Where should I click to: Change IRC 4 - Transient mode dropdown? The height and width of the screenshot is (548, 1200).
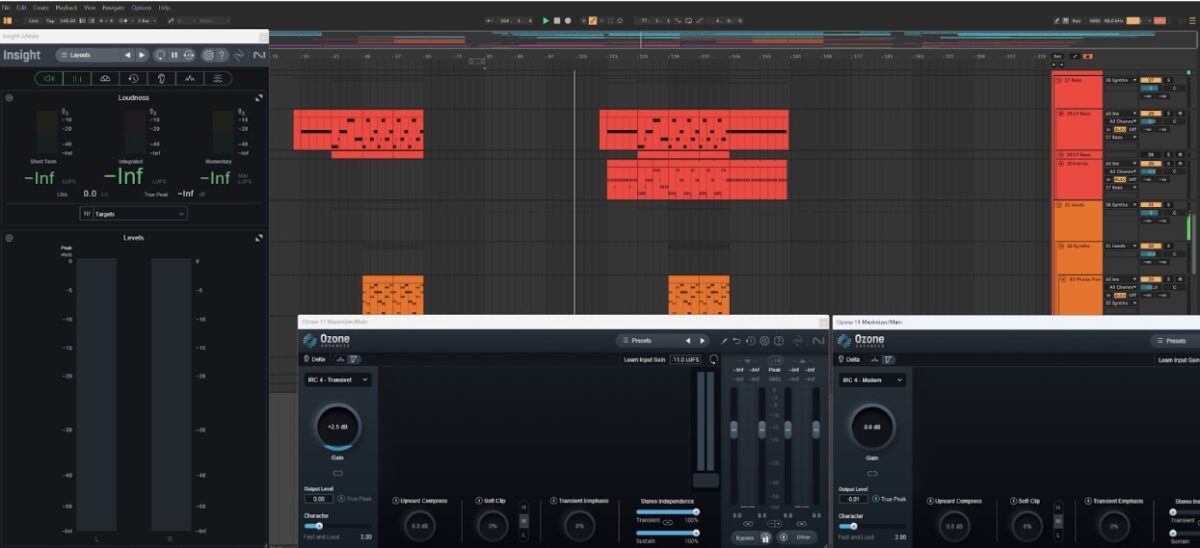[x=338, y=380]
